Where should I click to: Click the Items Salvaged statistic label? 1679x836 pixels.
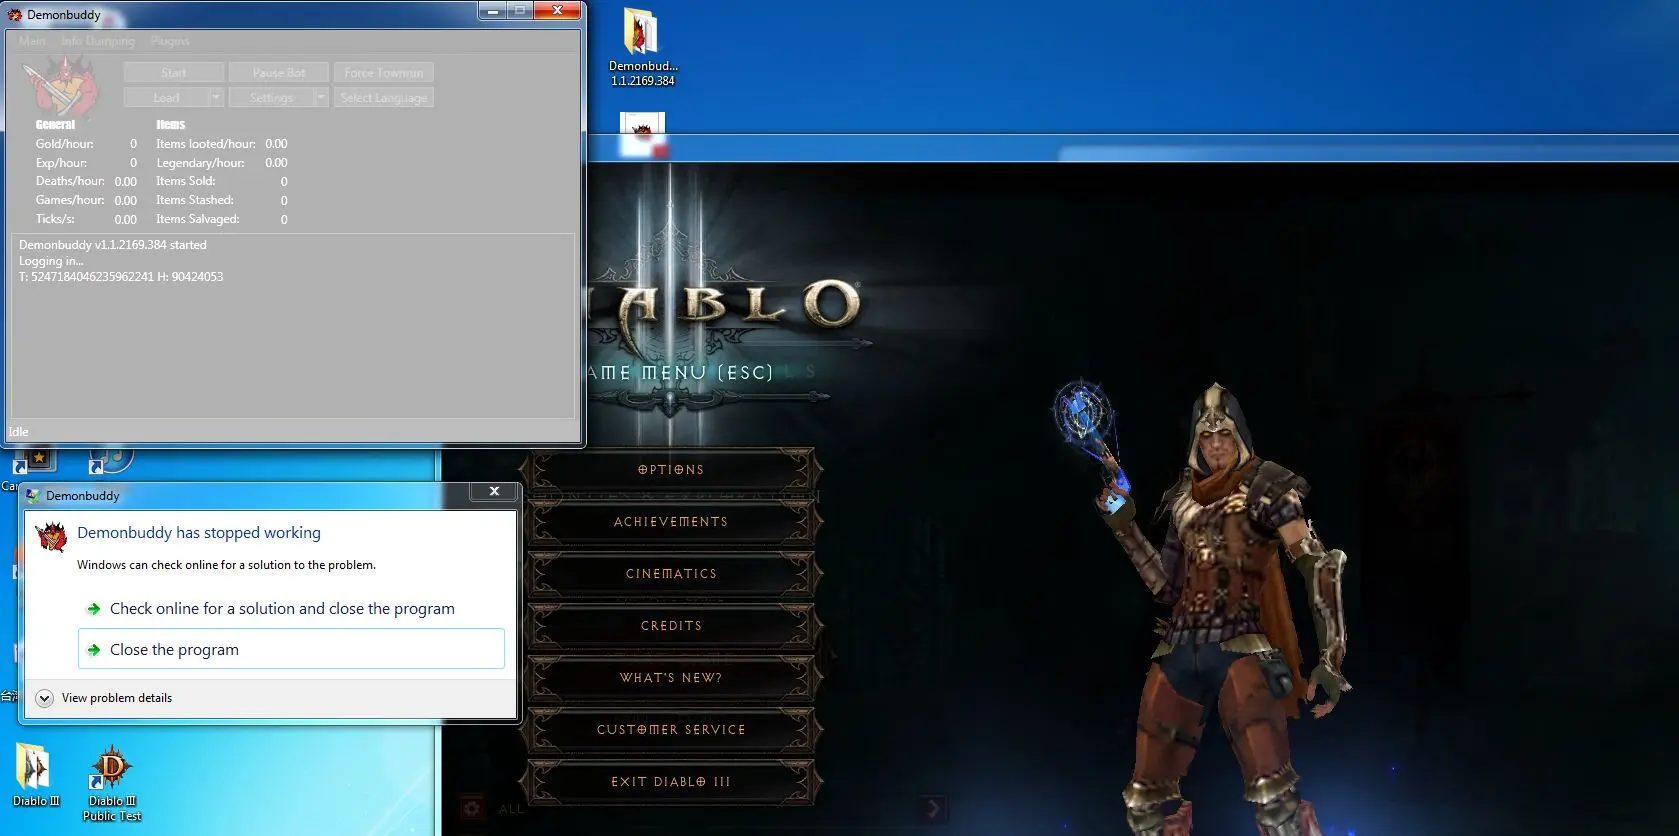(x=198, y=219)
